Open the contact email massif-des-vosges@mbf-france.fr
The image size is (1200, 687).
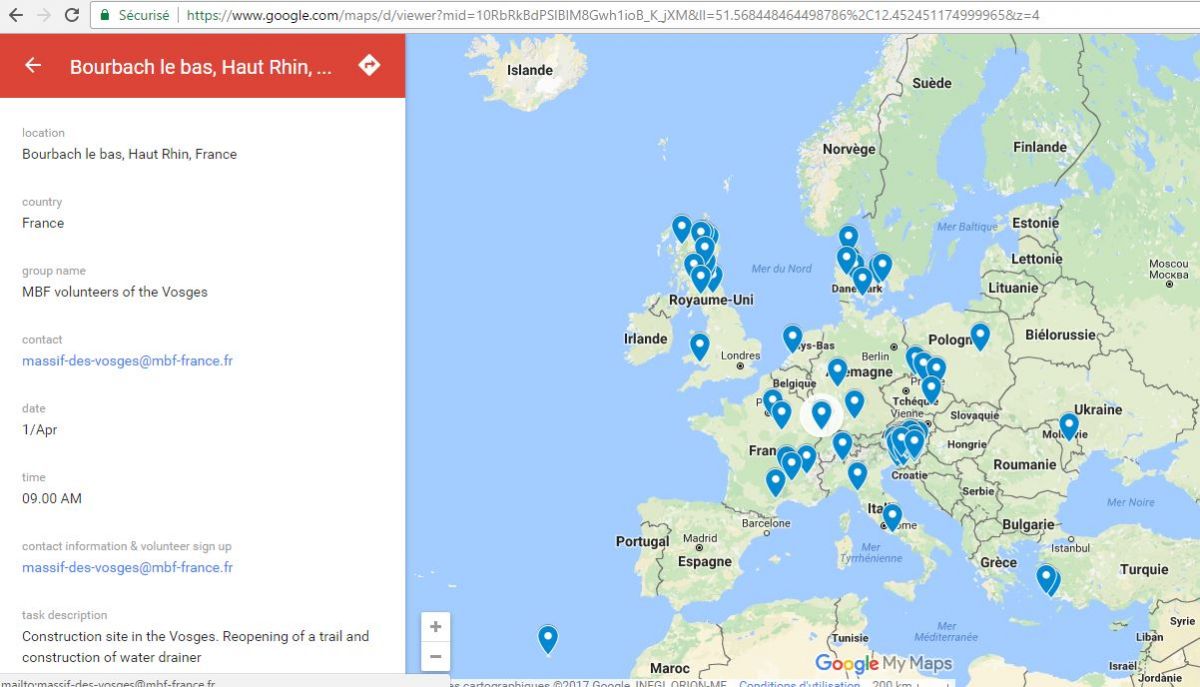[x=127, y=361]
